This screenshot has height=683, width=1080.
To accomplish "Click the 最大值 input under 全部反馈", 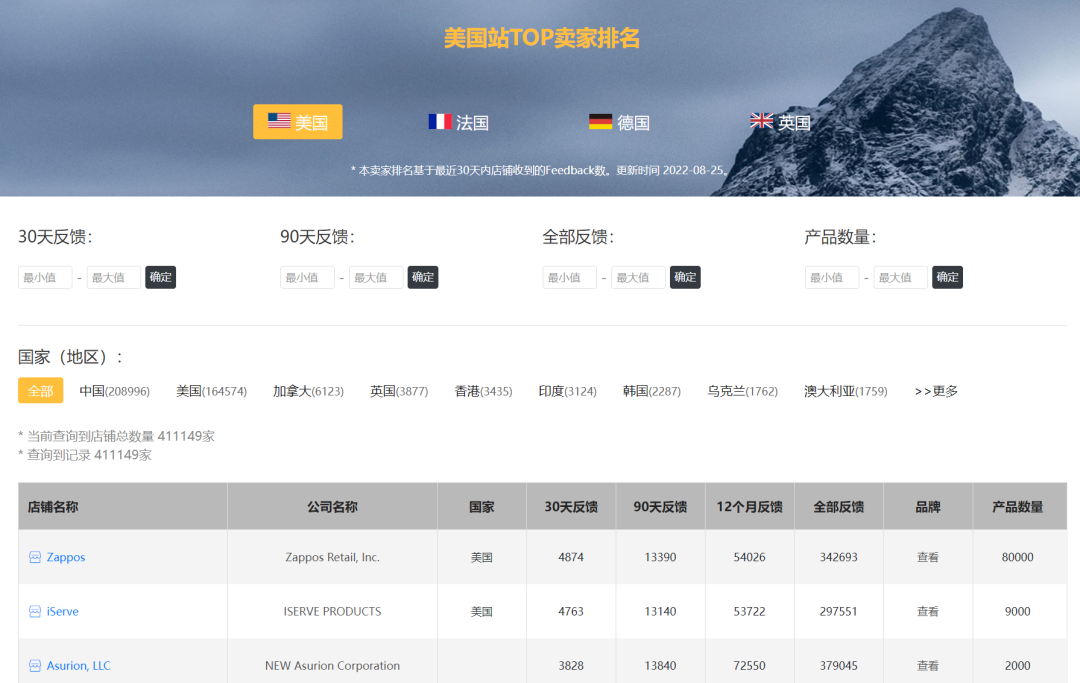I will (x=638, y=277).
